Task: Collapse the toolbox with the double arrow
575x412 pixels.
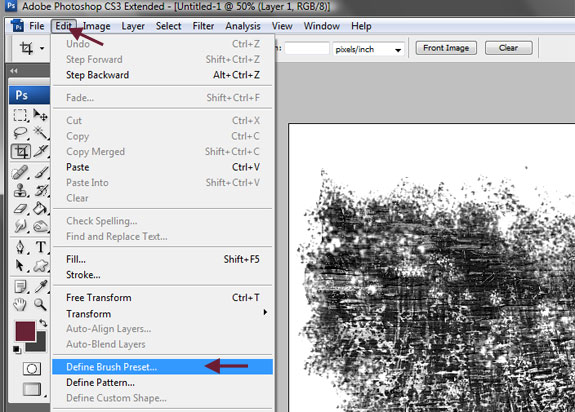Action: pos(14,71)
